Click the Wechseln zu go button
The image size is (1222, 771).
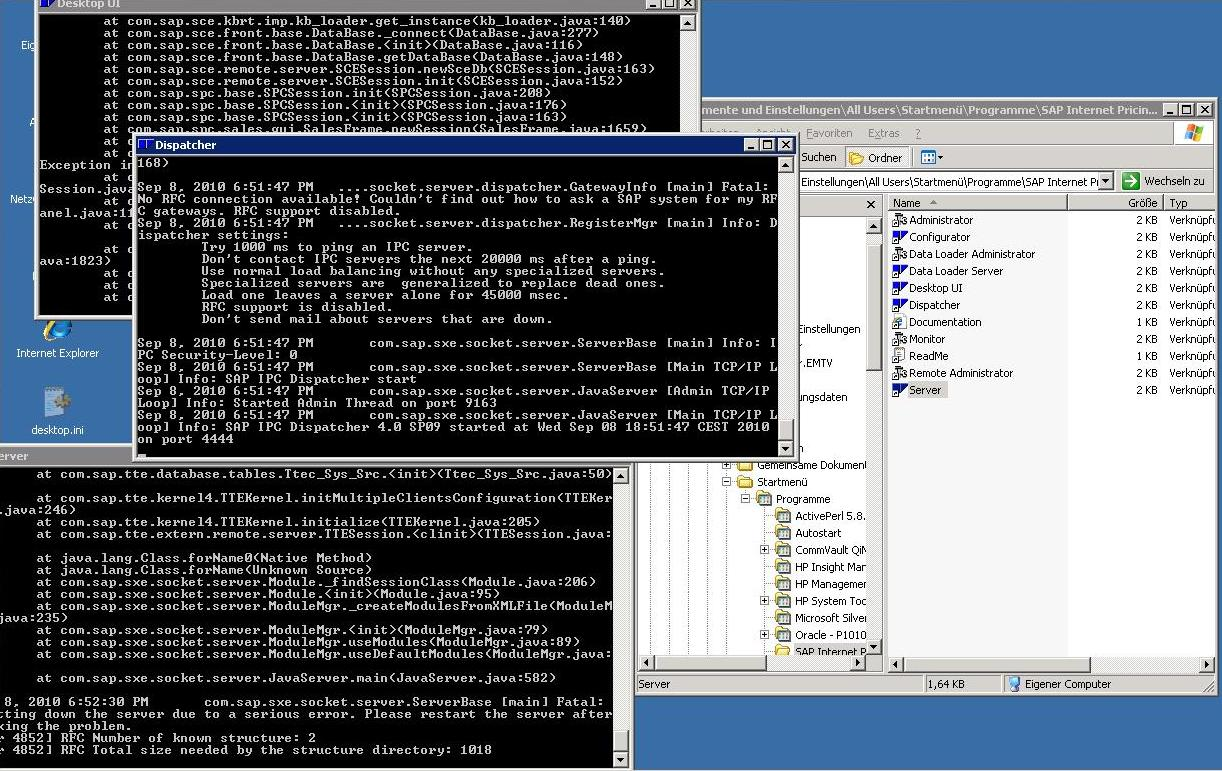click(1164, 181)
